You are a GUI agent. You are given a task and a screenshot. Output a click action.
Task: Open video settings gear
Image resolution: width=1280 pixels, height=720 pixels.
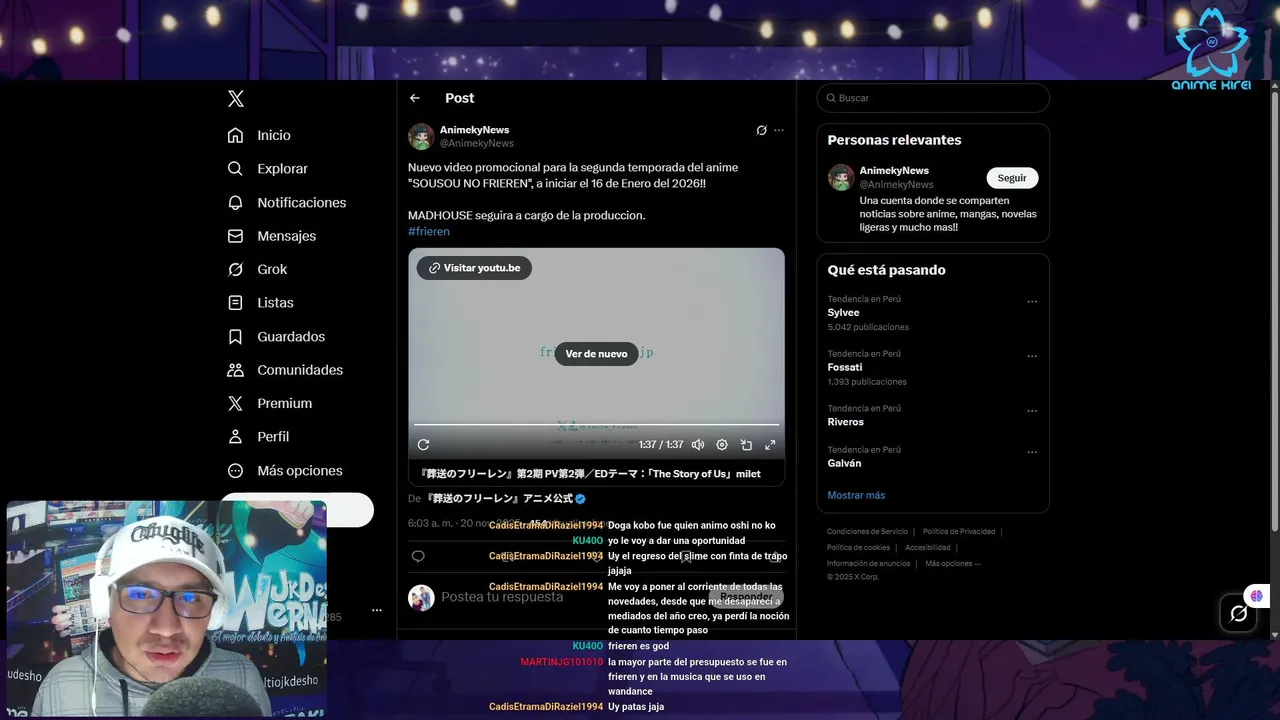pyautogui.click(x=722, y=445)
